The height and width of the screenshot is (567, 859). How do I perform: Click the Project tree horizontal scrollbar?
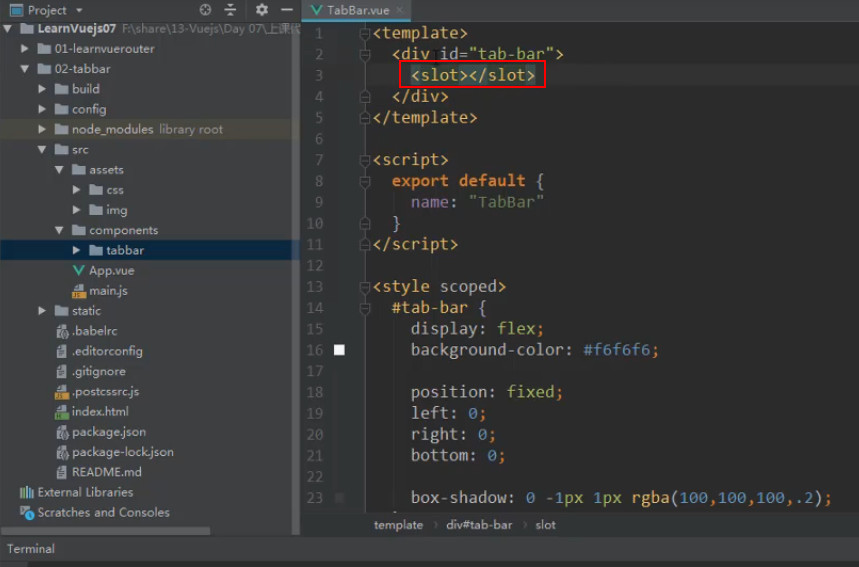(x=106, y=531)
